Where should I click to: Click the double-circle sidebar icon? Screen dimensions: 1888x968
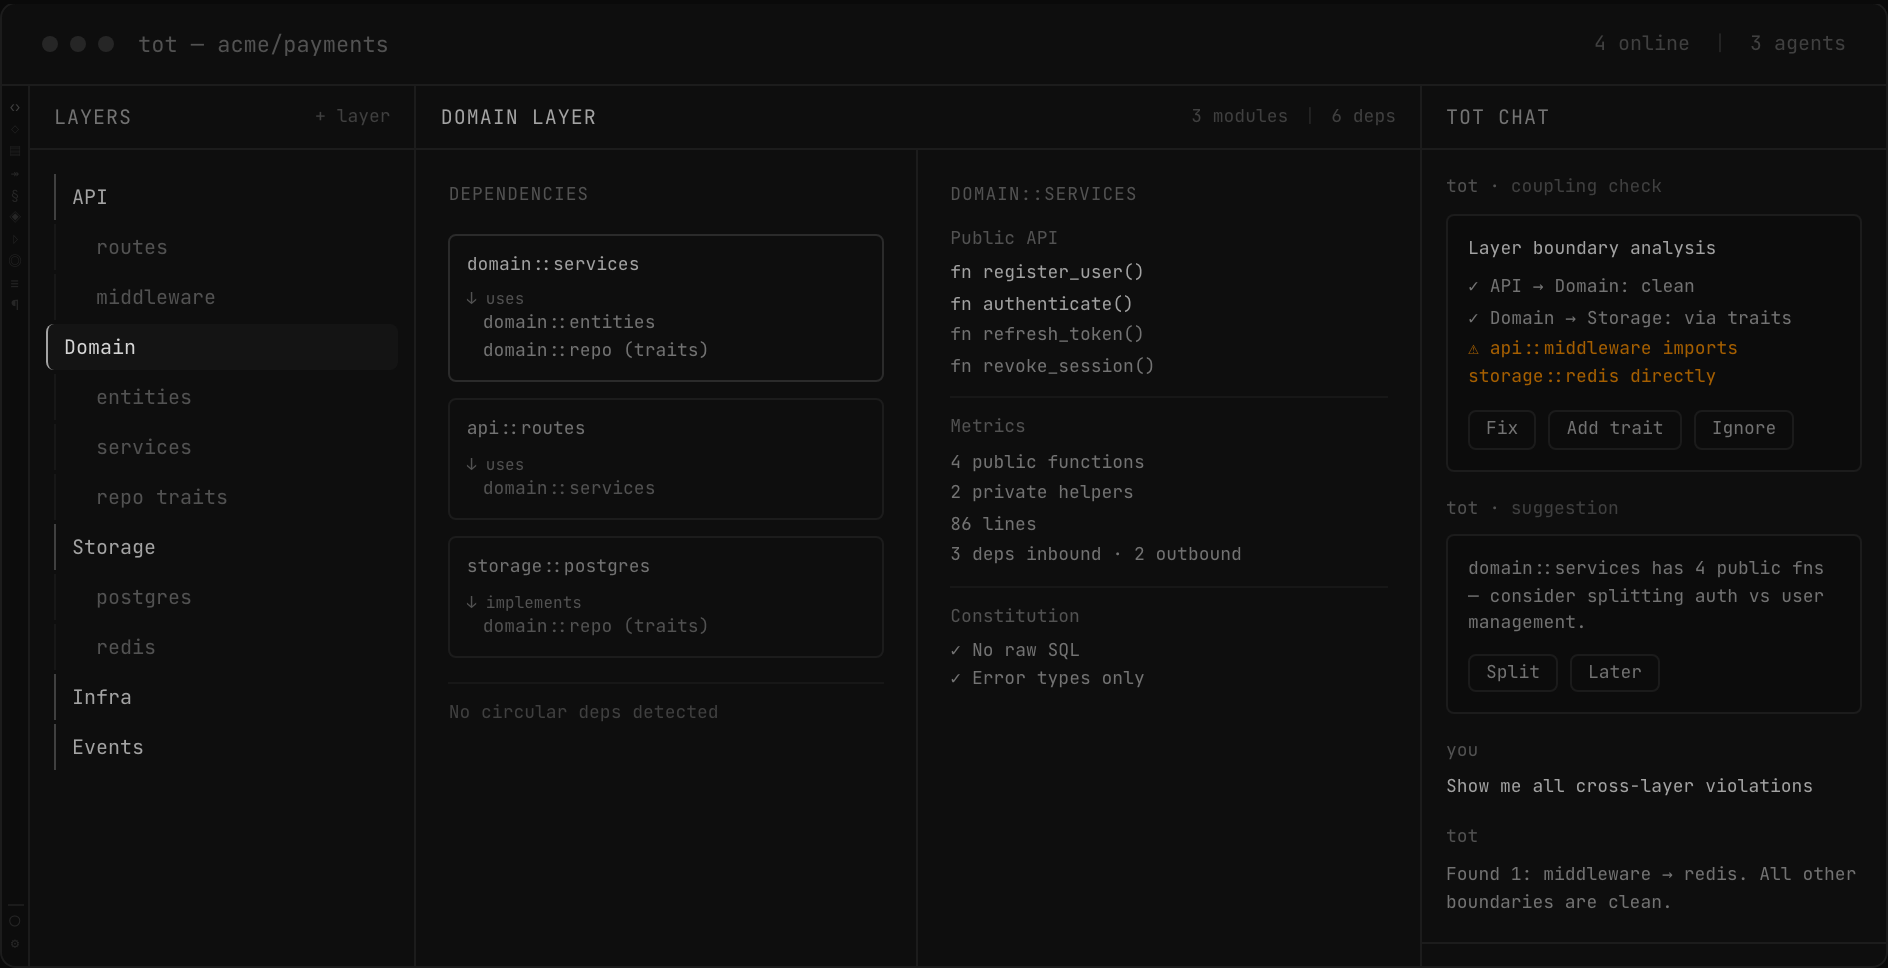click(15, 261)
